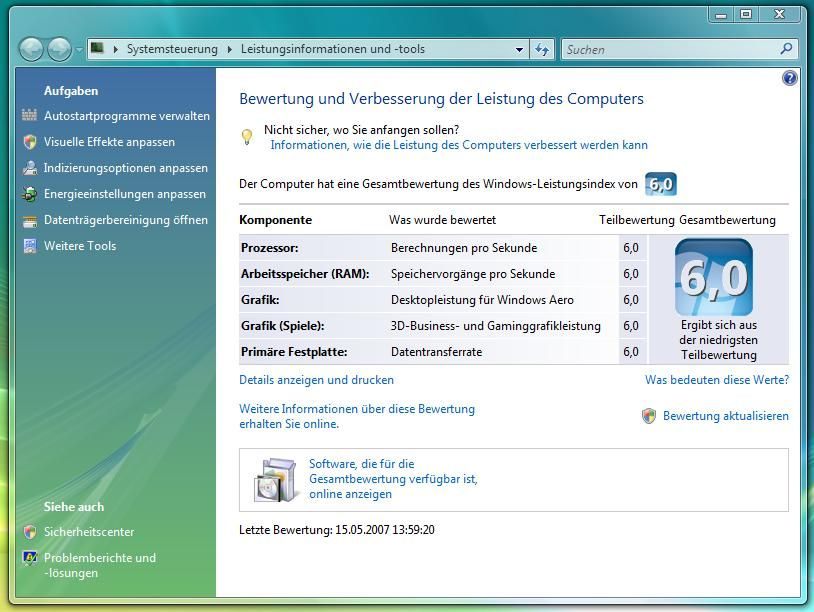Click the Teilbewertung column header

click(636, 220)
